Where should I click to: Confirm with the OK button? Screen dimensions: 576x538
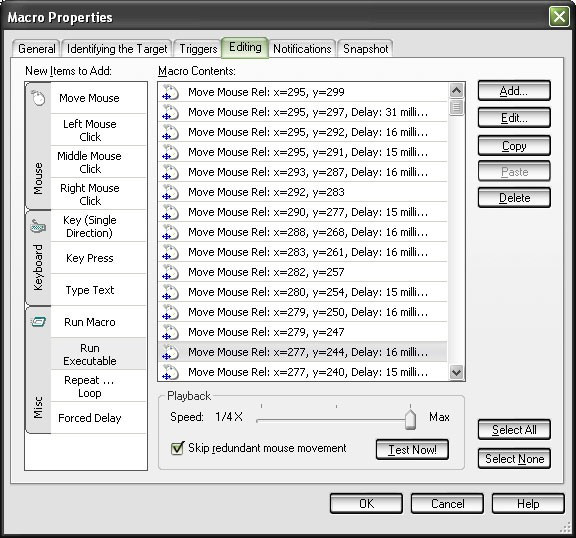[x=366, y=503]
